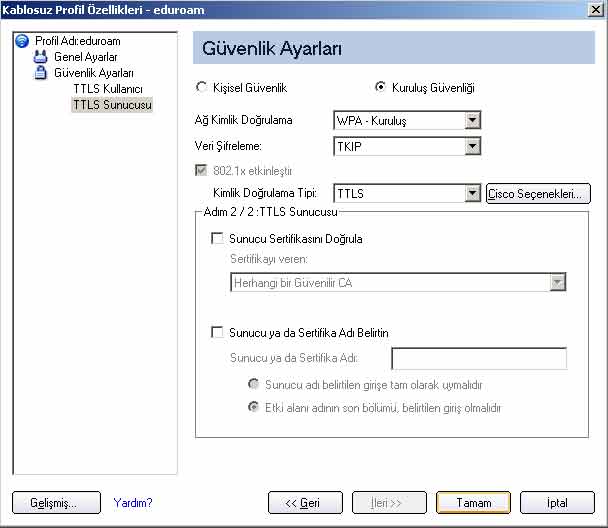Image resolution: width=608 pixels, height=528 pixels.
Task: Enable Sunucu ya da Sertifika Adı Belirtin
Action: pyautogui.click(x=217, y=332)
